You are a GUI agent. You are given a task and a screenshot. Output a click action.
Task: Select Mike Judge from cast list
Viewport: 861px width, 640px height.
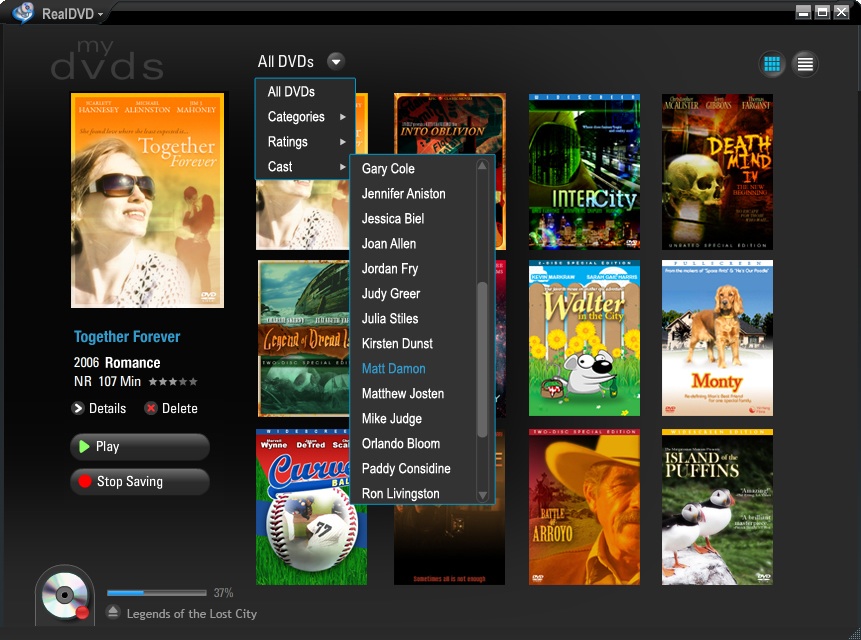pyautogui.click(x=392, y=419)
